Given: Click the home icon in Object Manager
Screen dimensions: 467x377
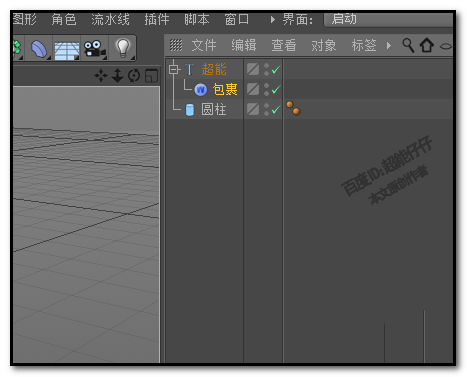Looking at the screenshot, I should click(427, 45).
